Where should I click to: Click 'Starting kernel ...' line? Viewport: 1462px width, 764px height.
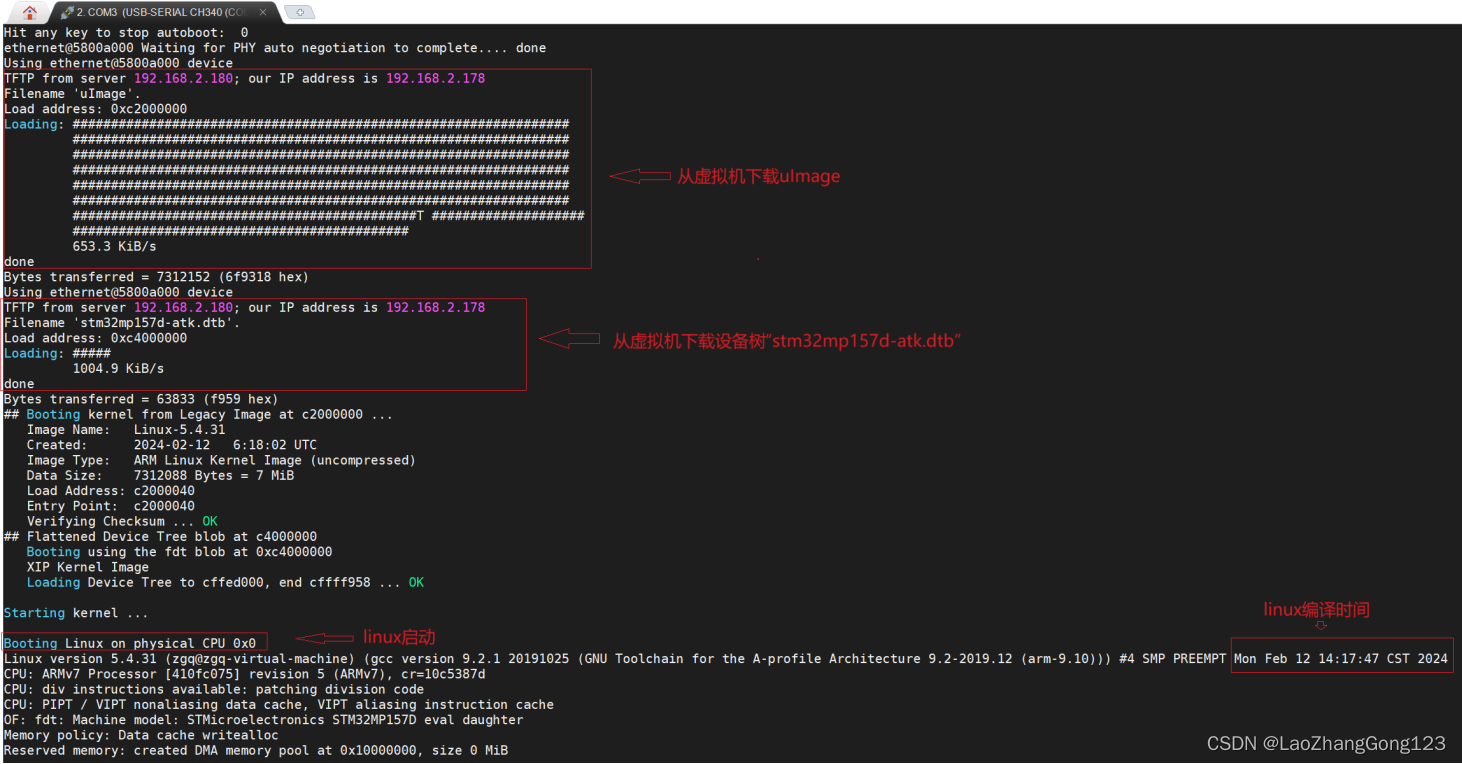[76, 613]
